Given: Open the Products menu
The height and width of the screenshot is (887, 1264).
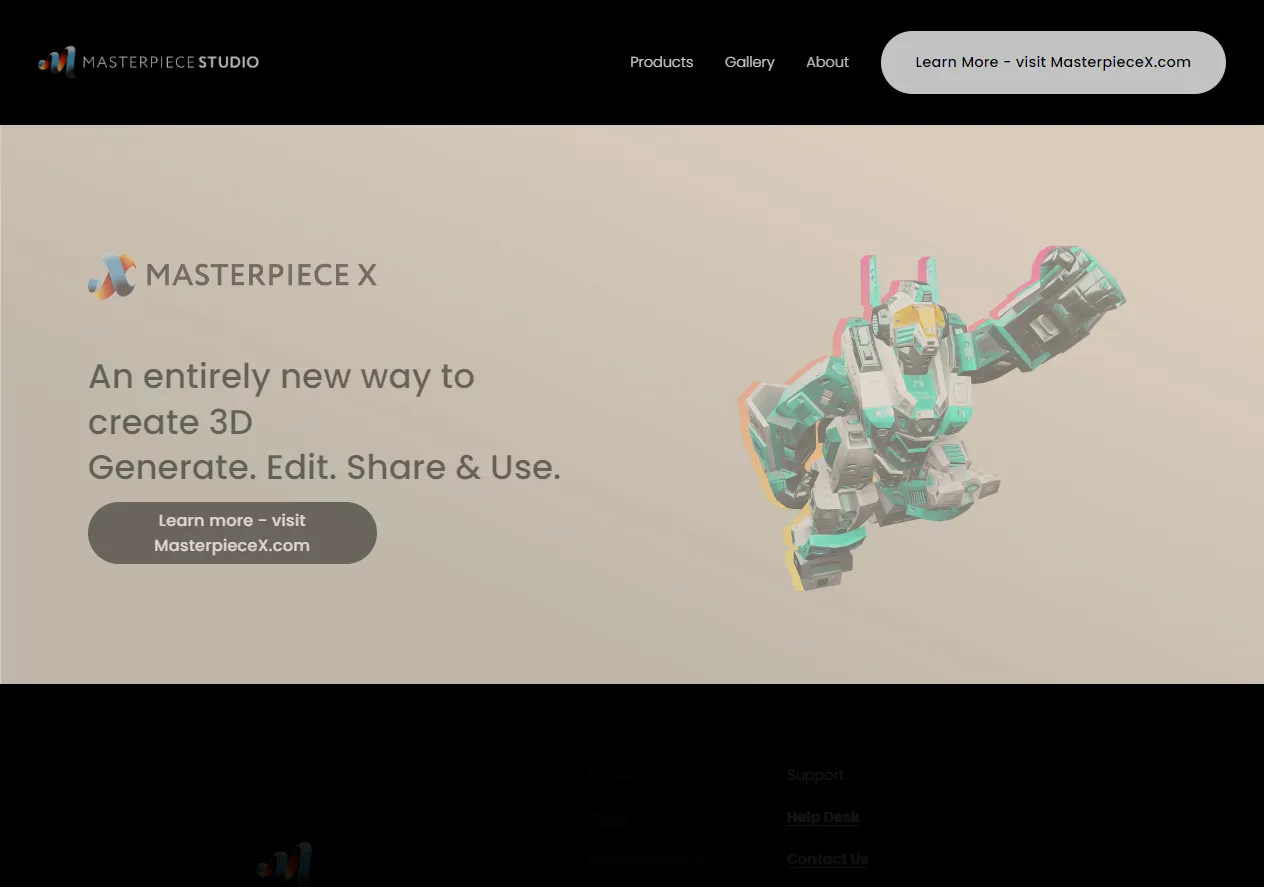Looking at the screenshot, I should [661, 62].
